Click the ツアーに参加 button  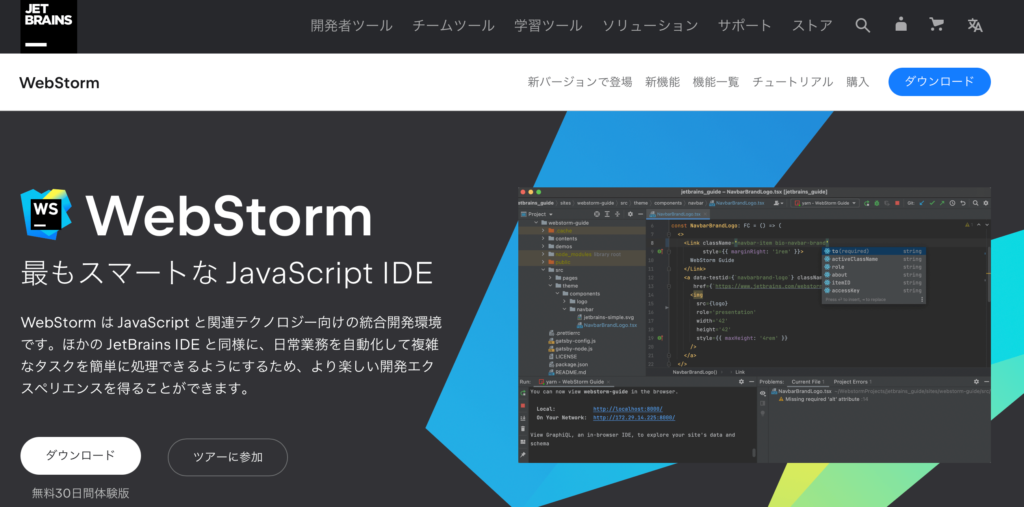pyautogui.click(x=228, y=457)
